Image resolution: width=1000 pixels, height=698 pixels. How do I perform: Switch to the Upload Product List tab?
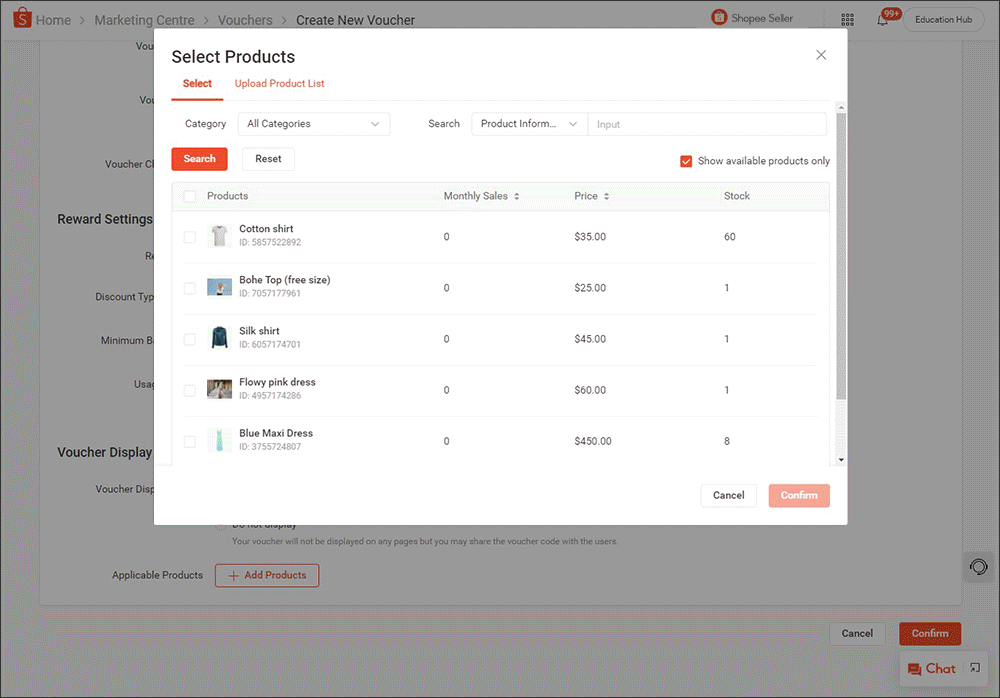click(279, 84)
